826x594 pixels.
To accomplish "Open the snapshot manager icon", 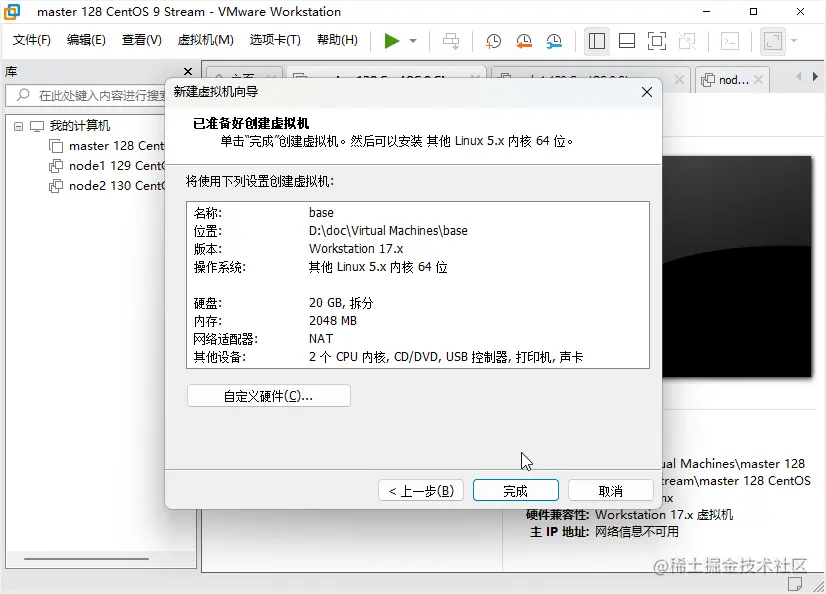I will click(x=554, y=41).
